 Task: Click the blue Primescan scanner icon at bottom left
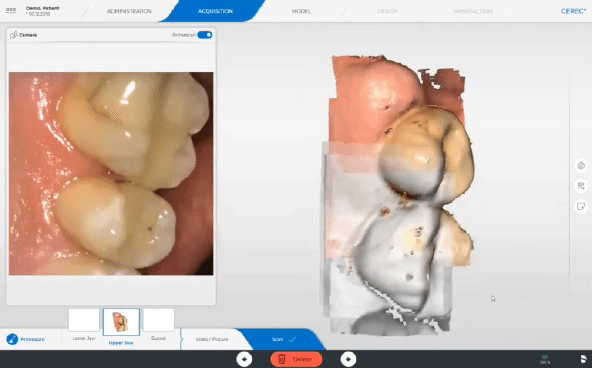click(12, 339)
